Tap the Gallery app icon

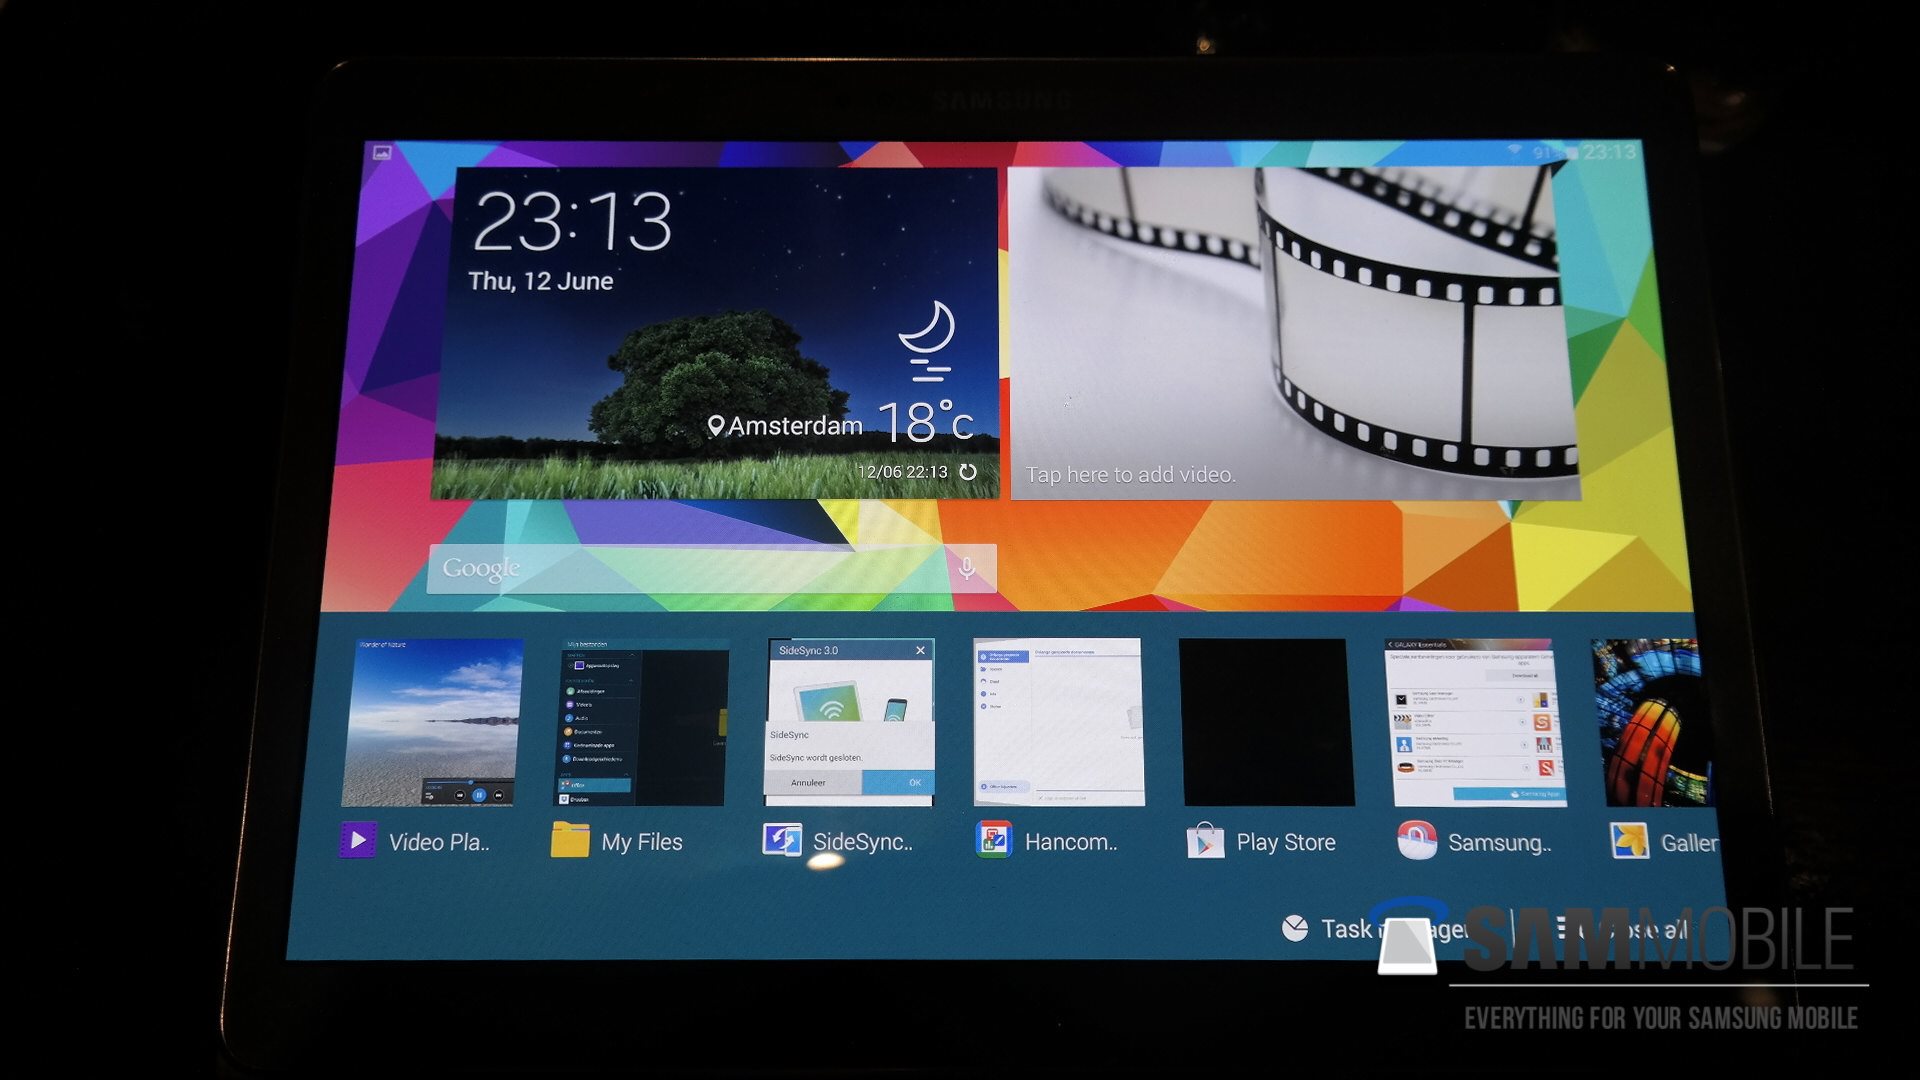click(1630, 842)
